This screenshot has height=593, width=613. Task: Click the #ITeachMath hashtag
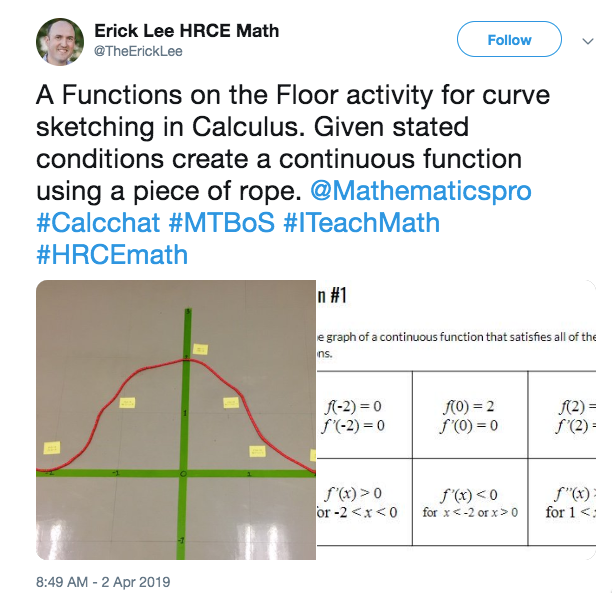click(x=362, y=223)
